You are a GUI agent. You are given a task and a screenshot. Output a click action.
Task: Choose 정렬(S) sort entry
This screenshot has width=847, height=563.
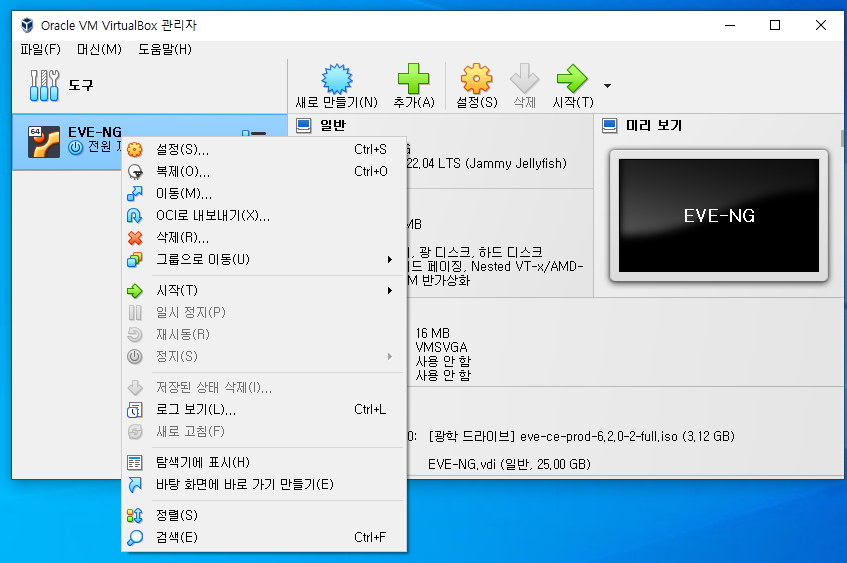coord(264,515)
